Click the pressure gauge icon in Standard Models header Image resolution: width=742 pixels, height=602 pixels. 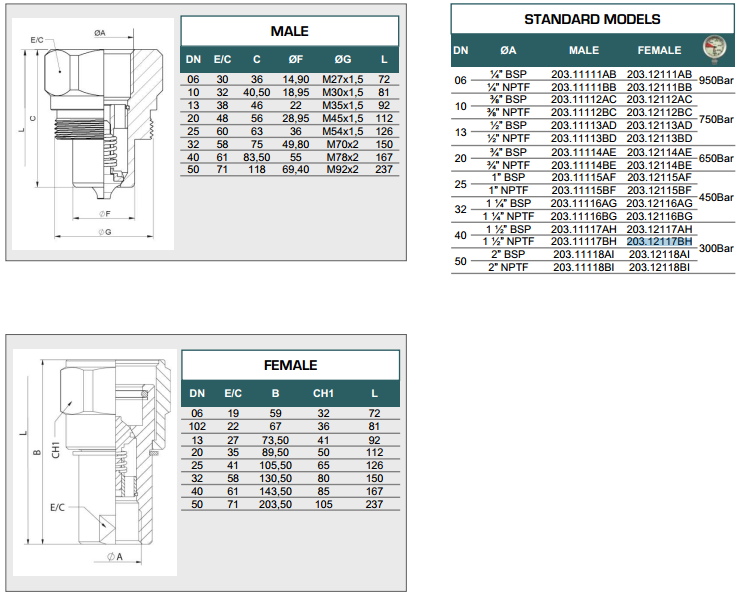pyautogui.click(x=714, y=49)
